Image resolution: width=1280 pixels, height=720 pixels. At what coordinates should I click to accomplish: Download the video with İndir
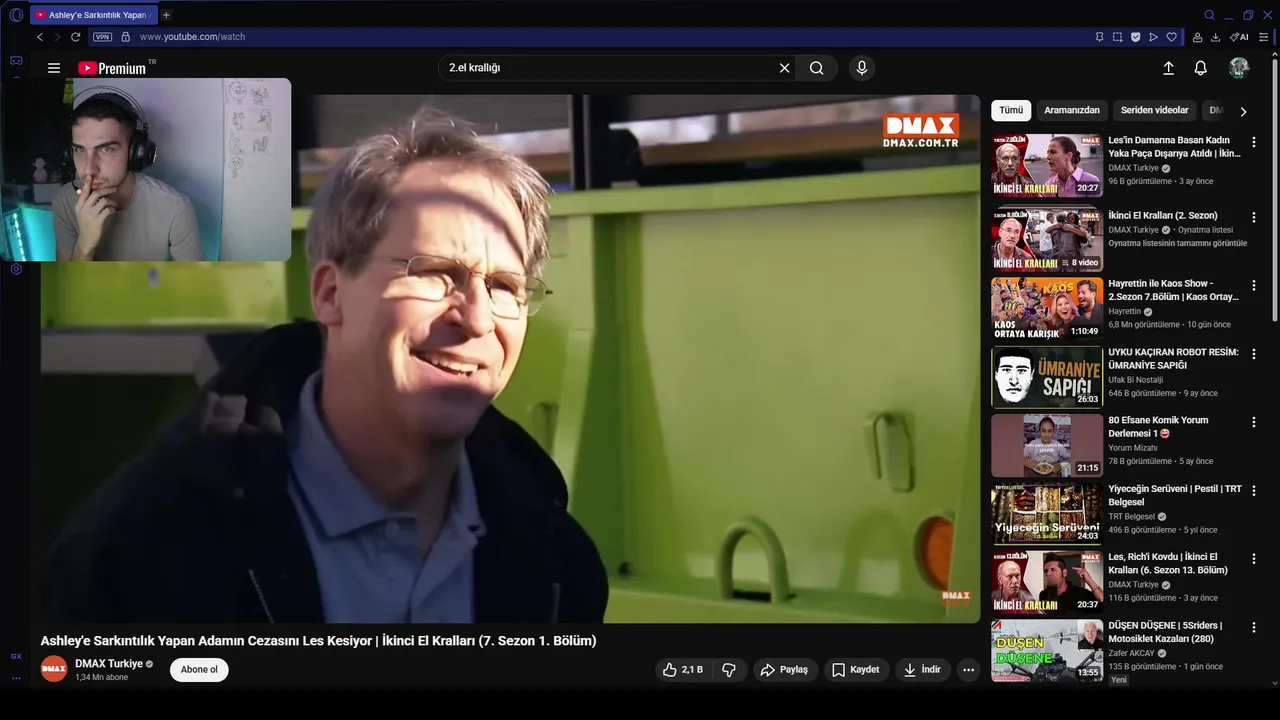tap(922, 670)
